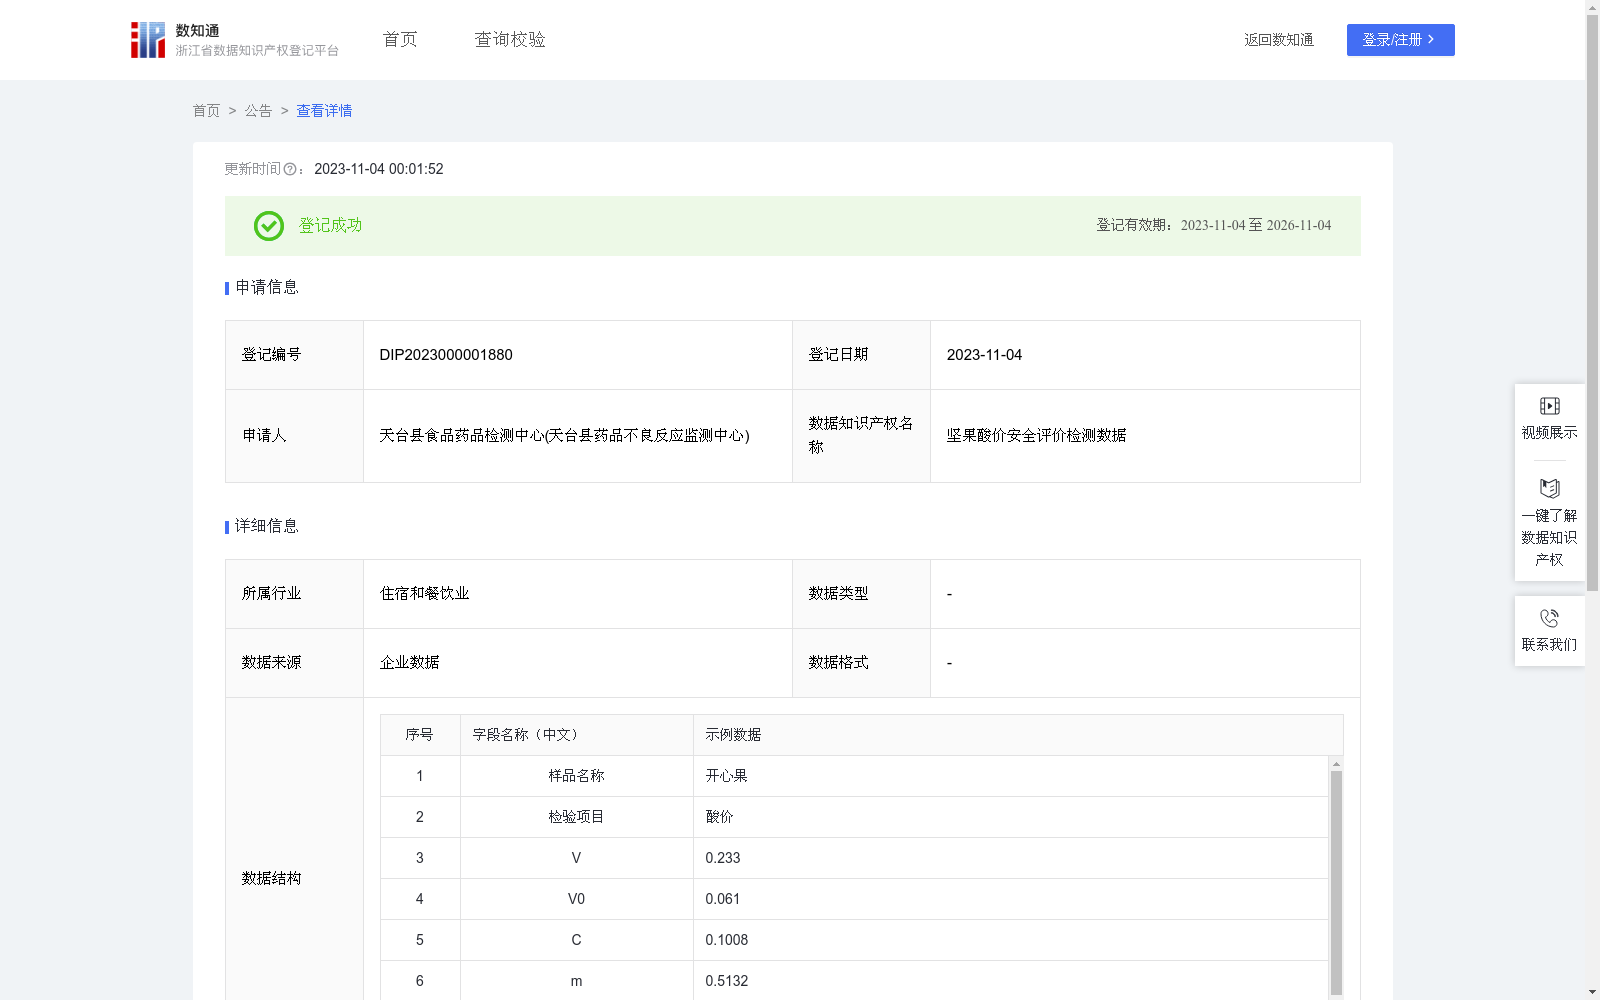
Task: Click the page vertical scrollbar
Action: [1592, 302]
